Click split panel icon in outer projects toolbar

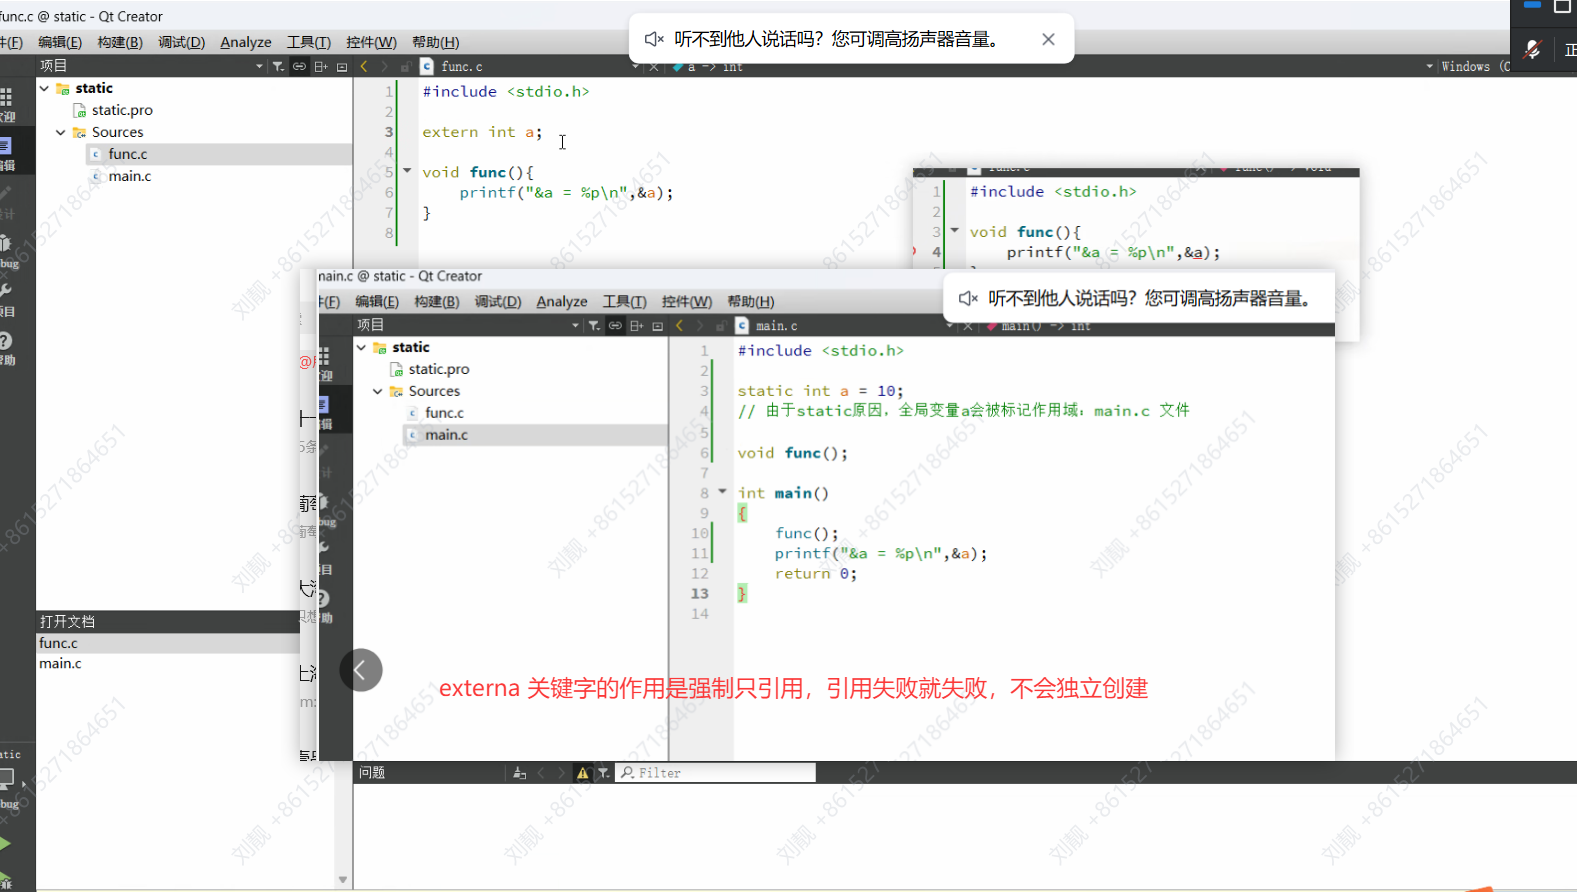coord(321,66)
